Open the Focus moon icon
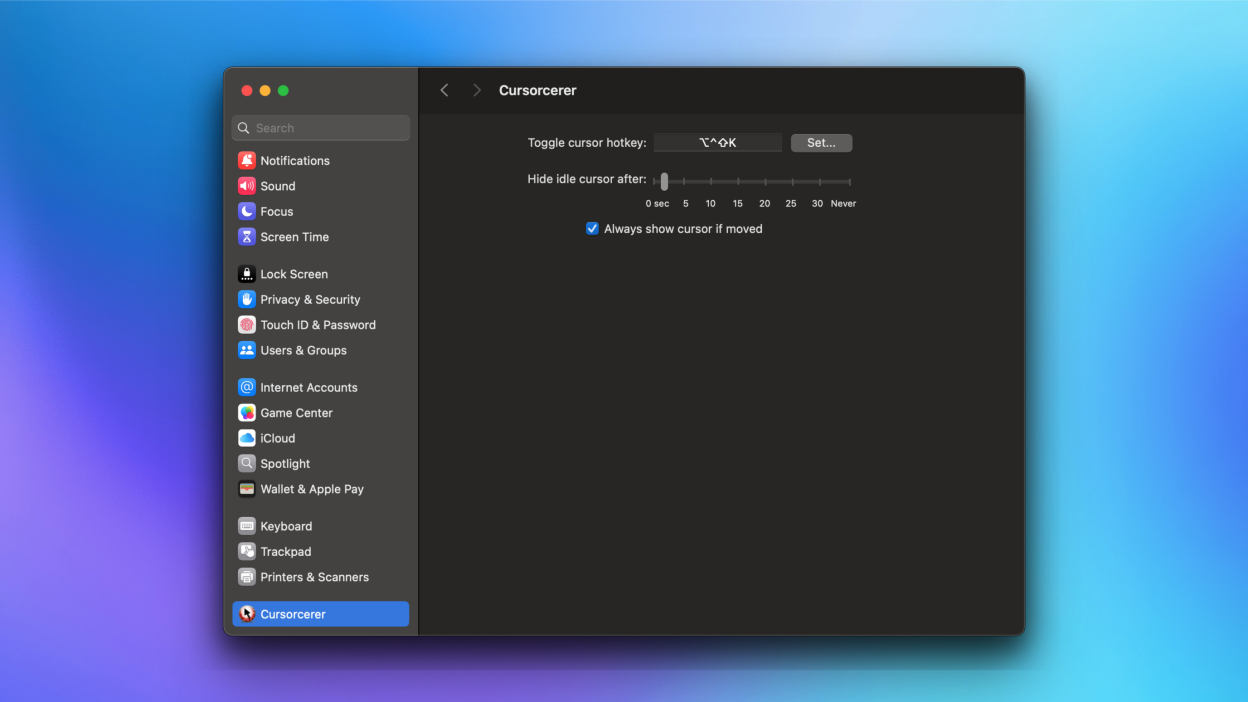The image size is (1248, 702). [x=247, y=211]
